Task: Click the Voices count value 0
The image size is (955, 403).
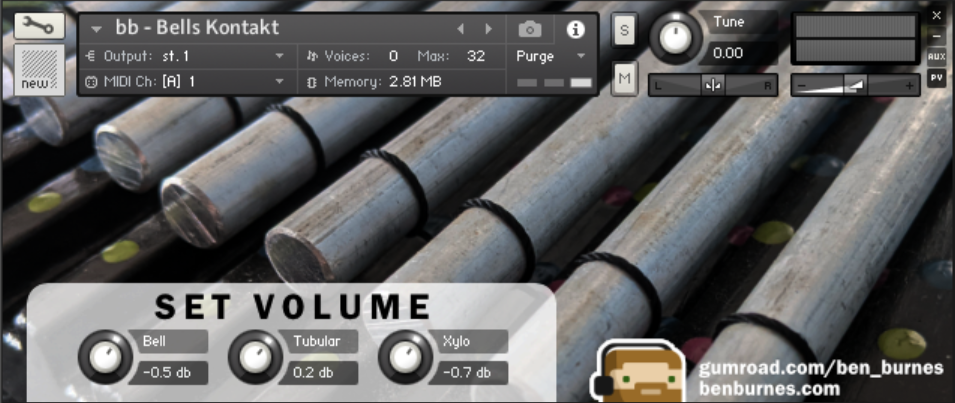Action: 393,56
